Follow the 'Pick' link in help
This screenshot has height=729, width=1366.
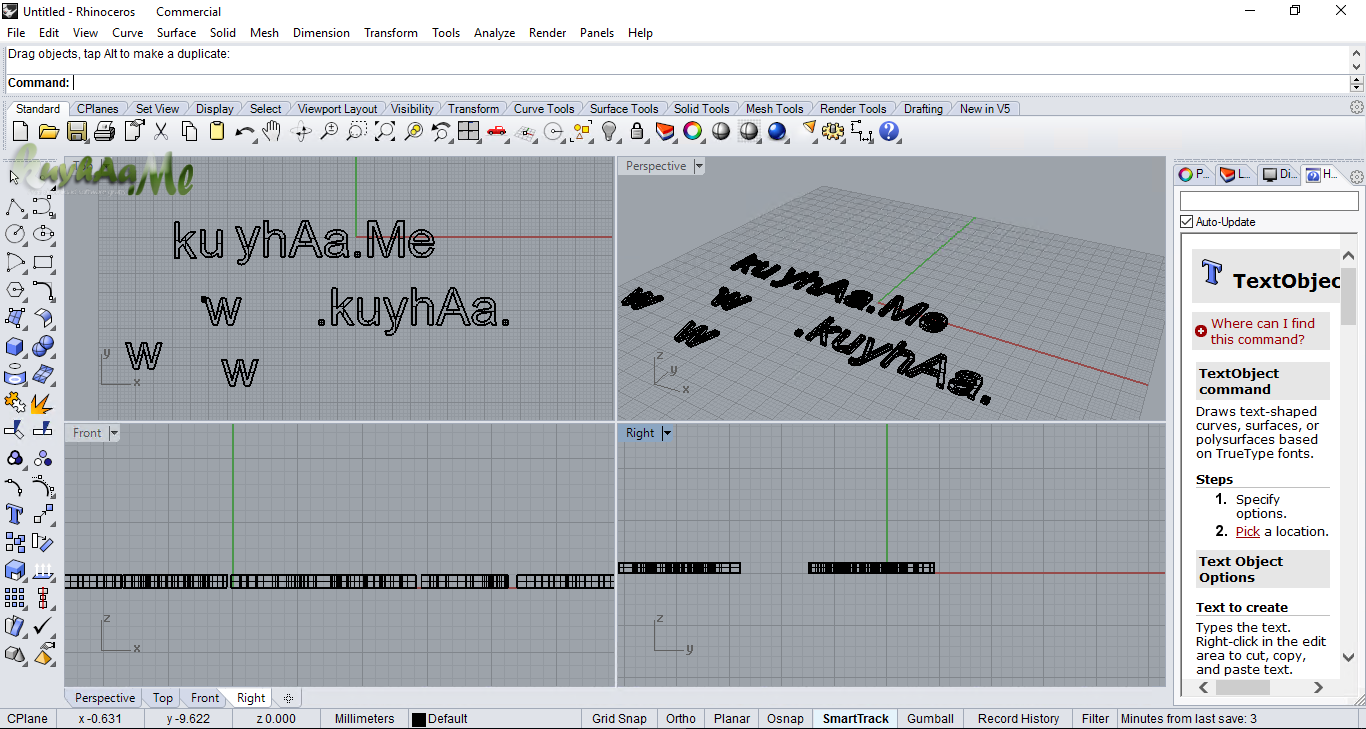(1248, 531)
